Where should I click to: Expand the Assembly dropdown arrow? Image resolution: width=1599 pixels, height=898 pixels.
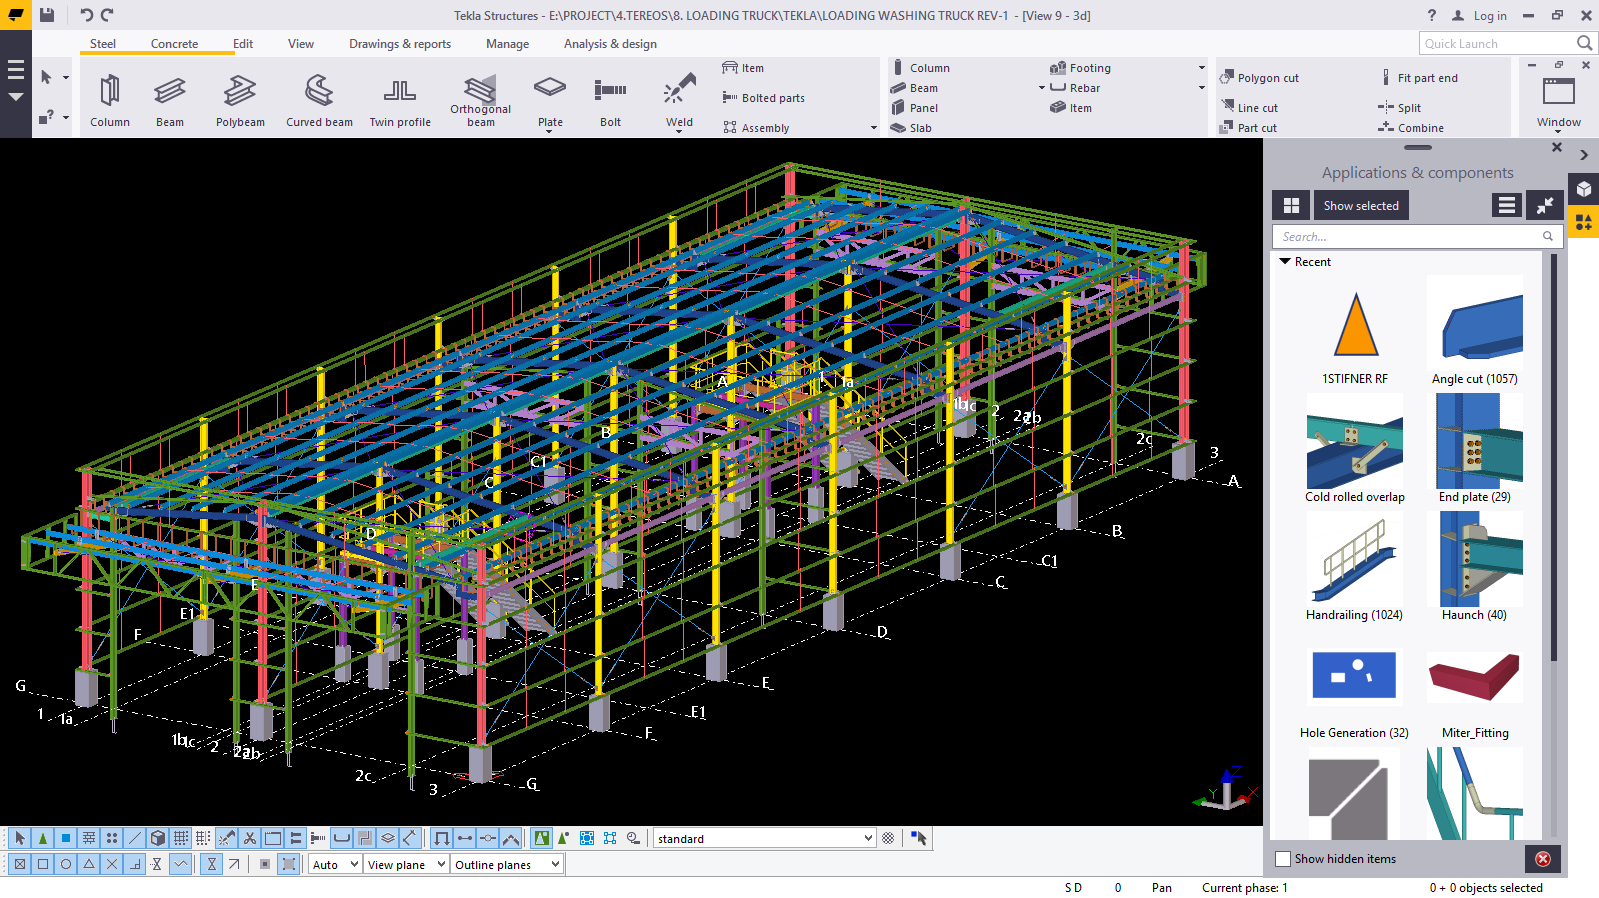pos(874,128)
